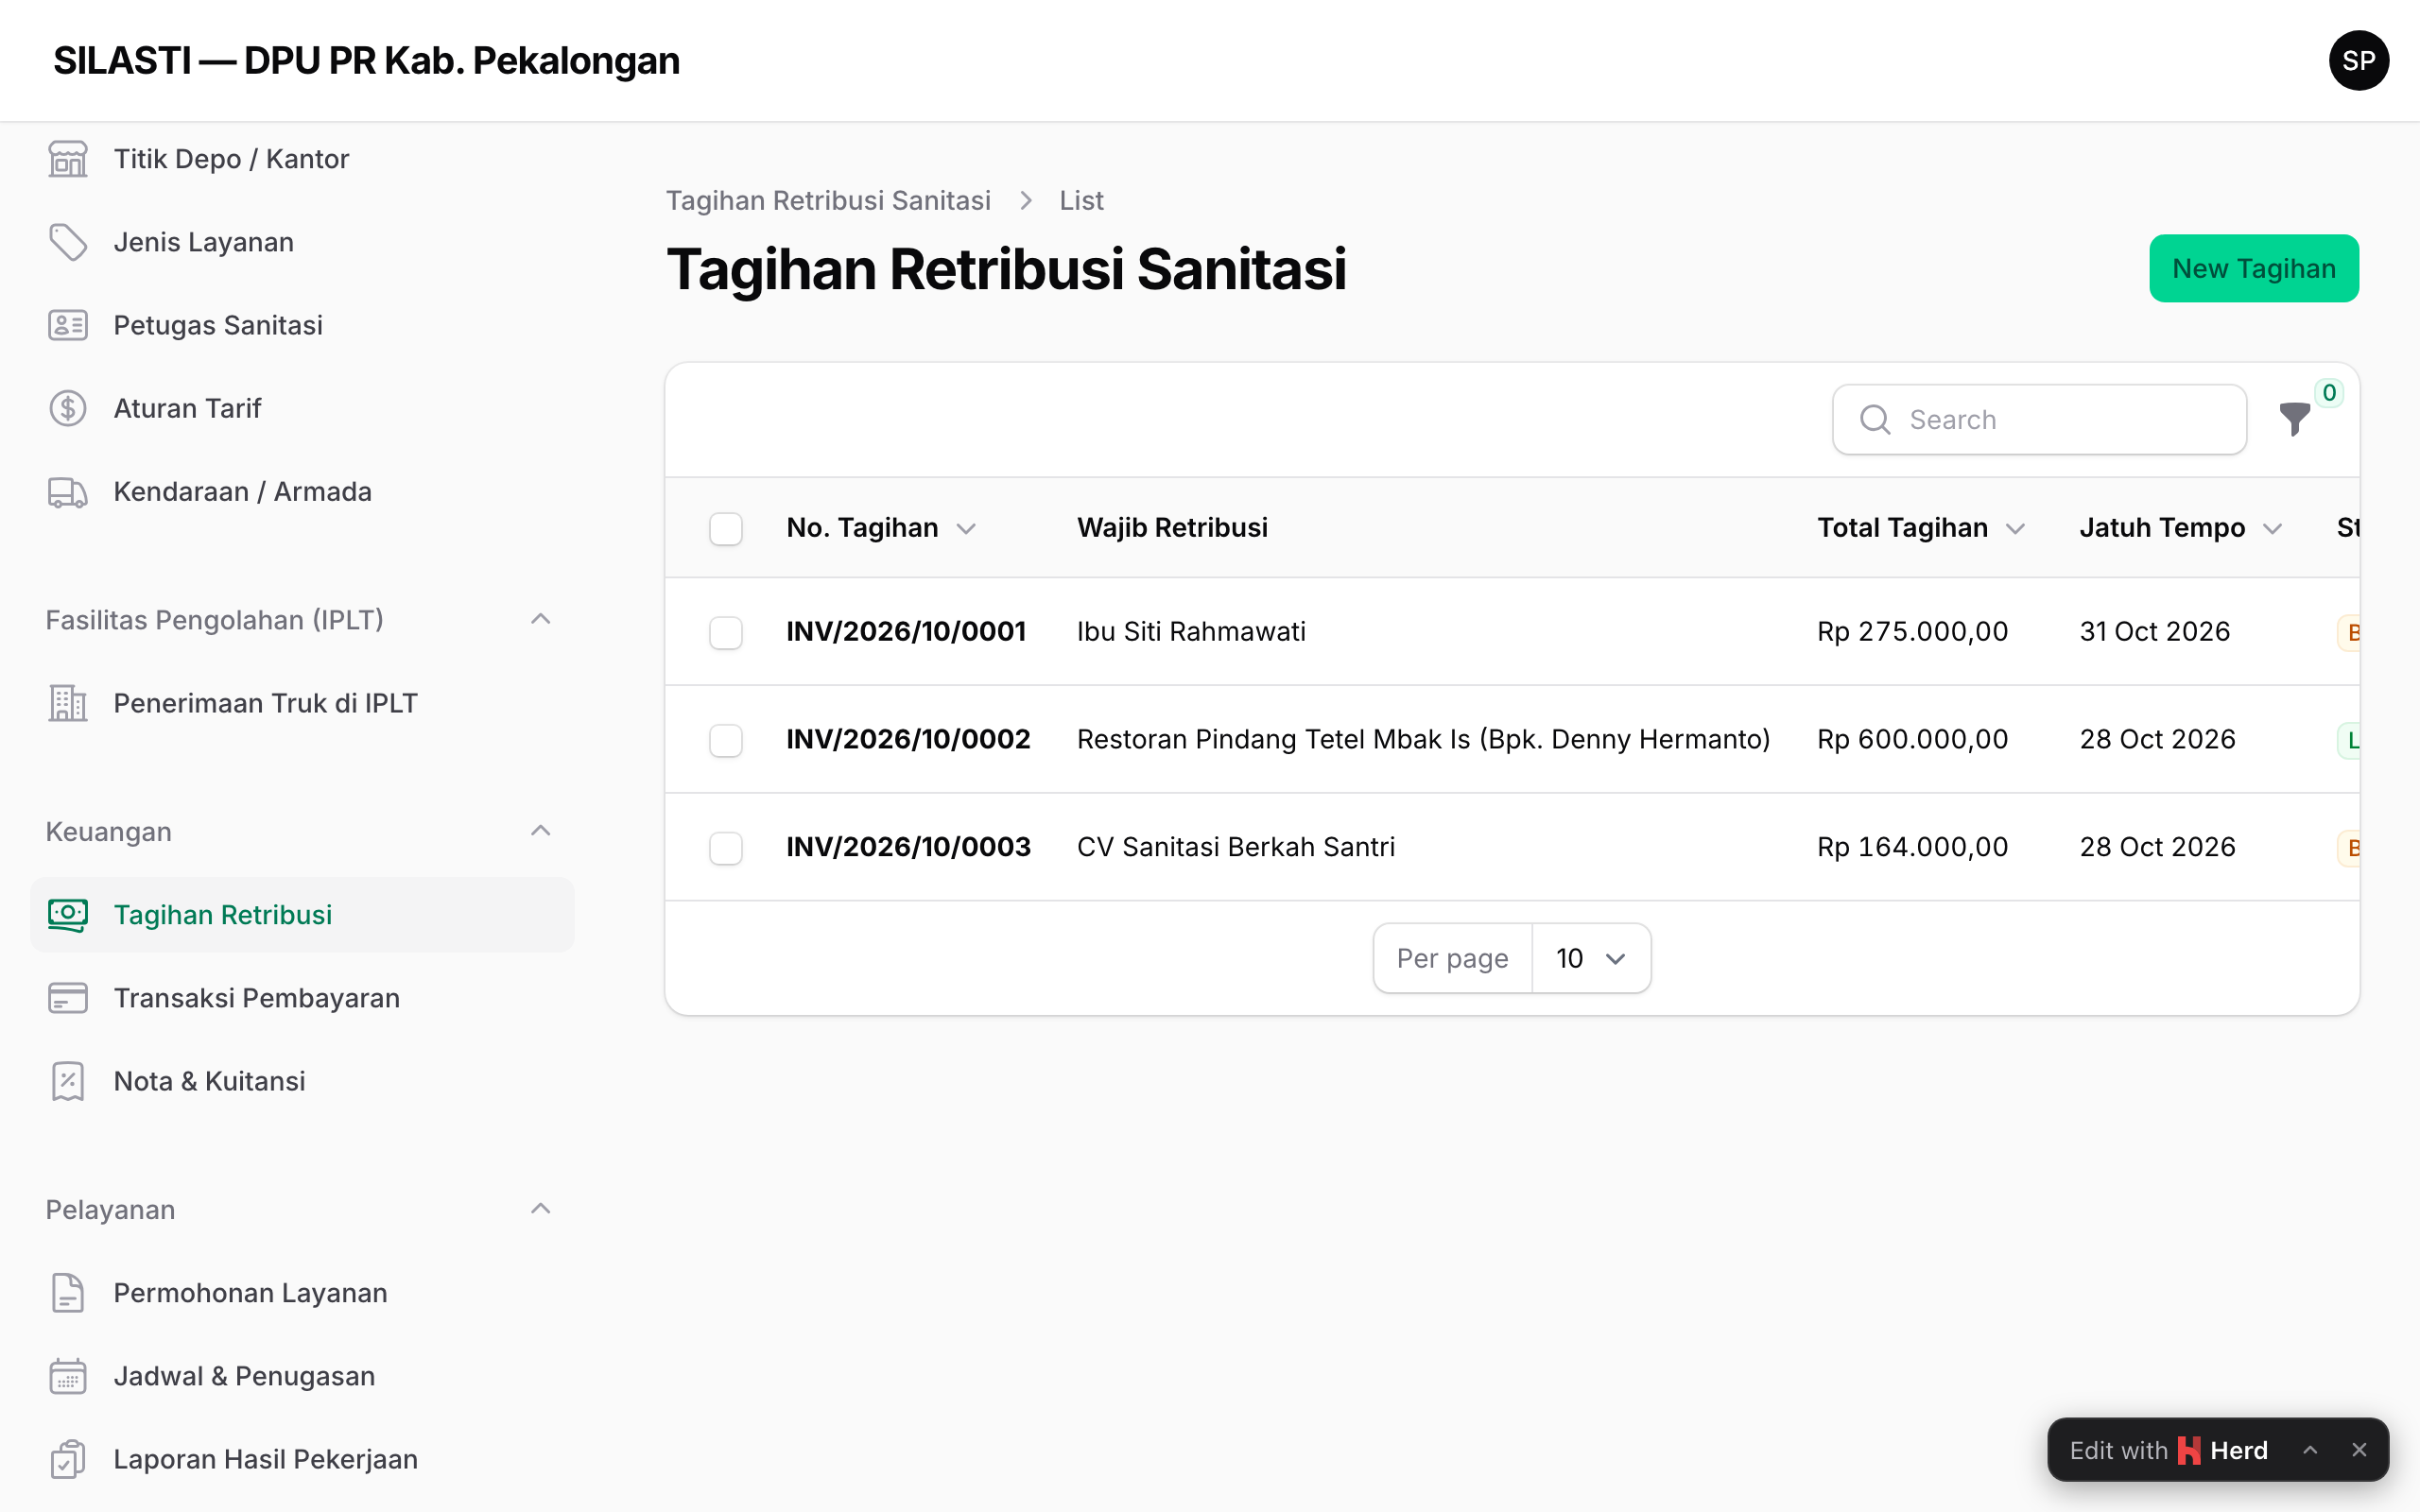Collapse the Pelayanan sidebar group
The height and width of the screenshot is (1512, 2420).
pos(540,1209)
